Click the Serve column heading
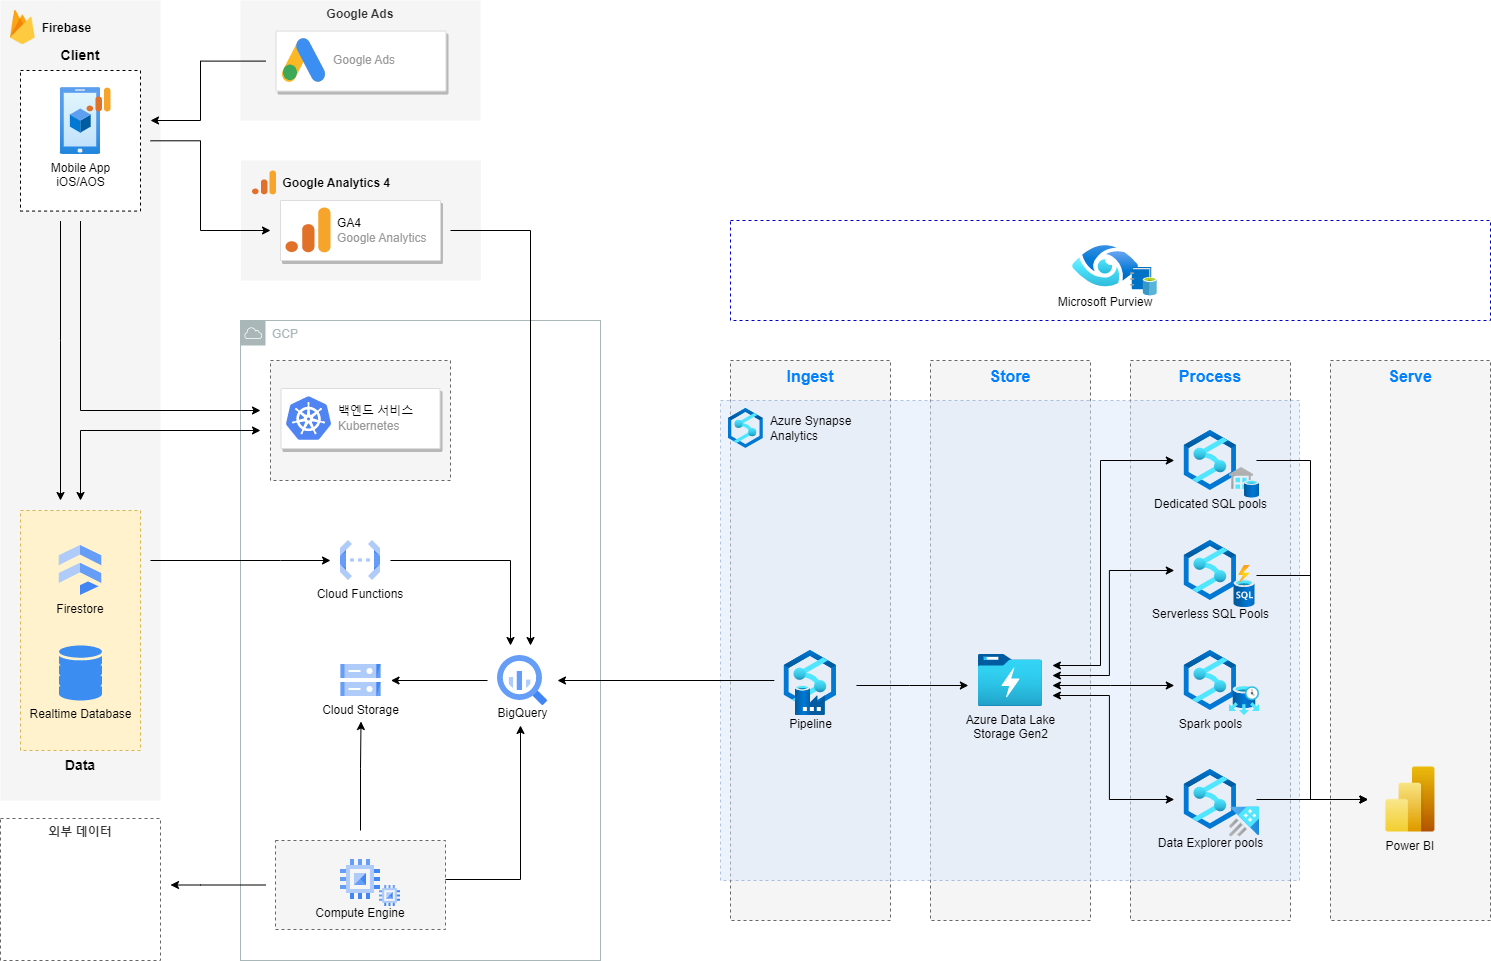Screen dimensions: 1491x961 point(1410,377)
